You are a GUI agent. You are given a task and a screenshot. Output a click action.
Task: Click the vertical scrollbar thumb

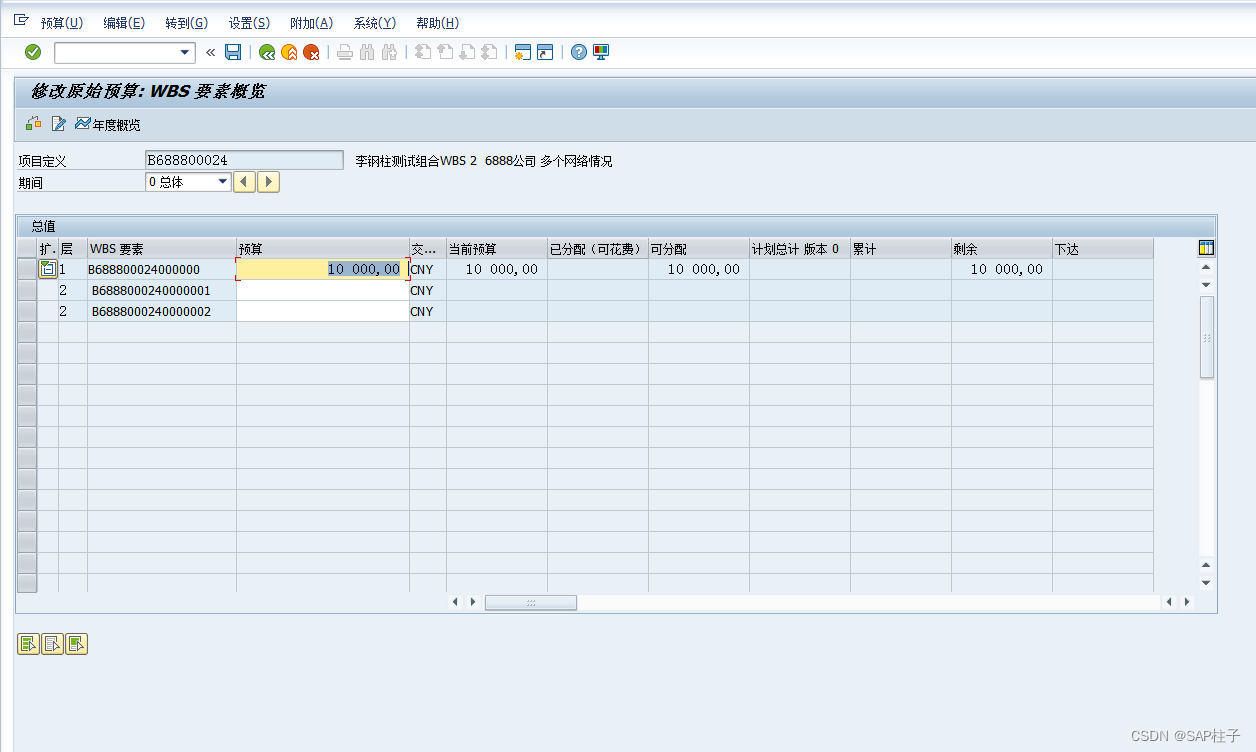point(1207,337)
